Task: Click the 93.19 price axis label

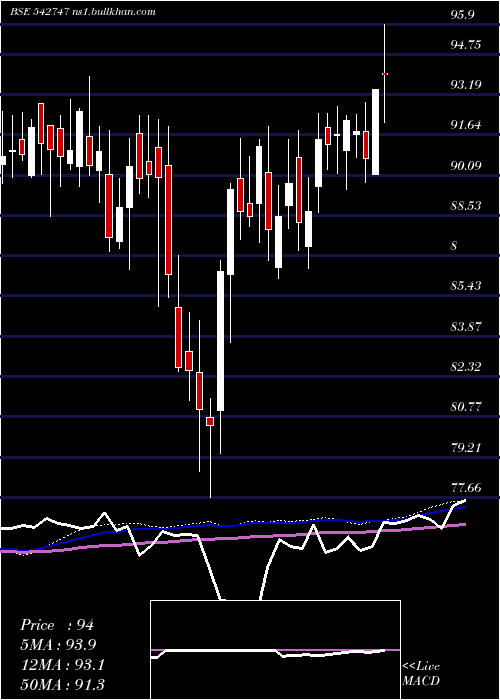Action: [x=466, y=84]
